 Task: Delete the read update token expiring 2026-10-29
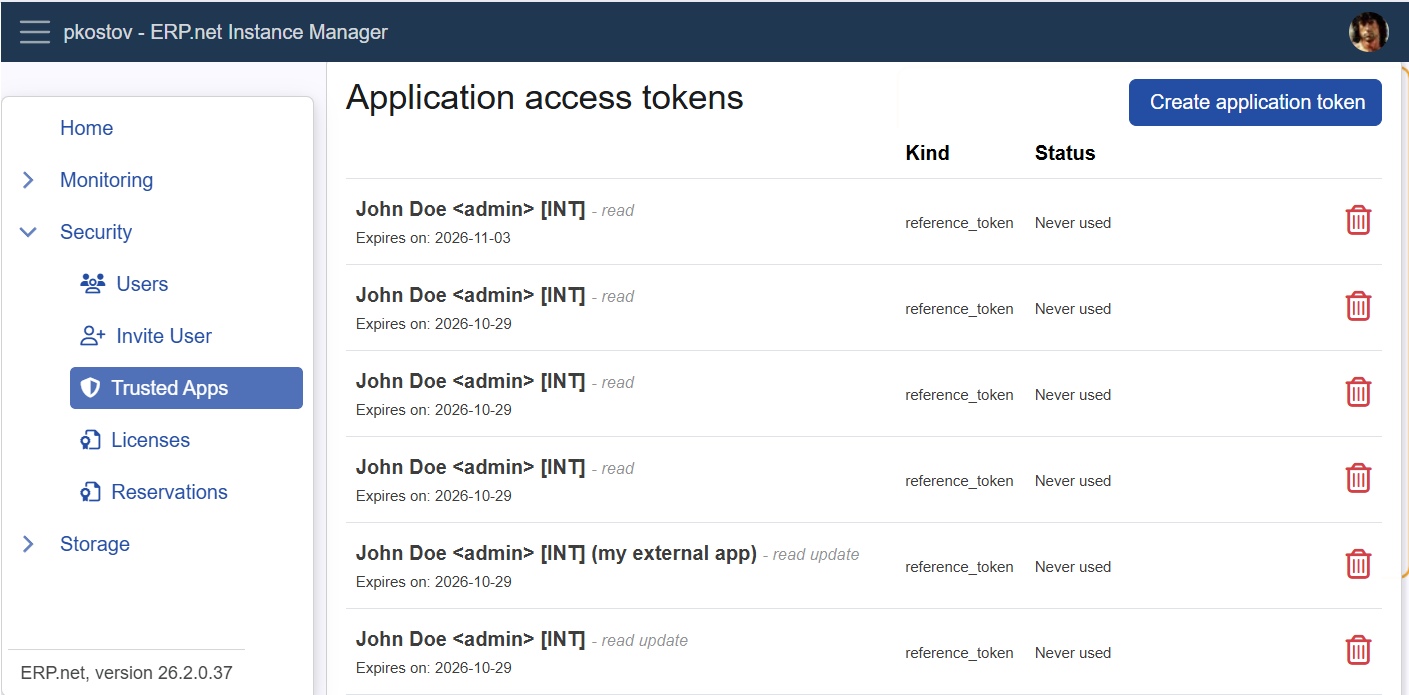[1358, 650]
